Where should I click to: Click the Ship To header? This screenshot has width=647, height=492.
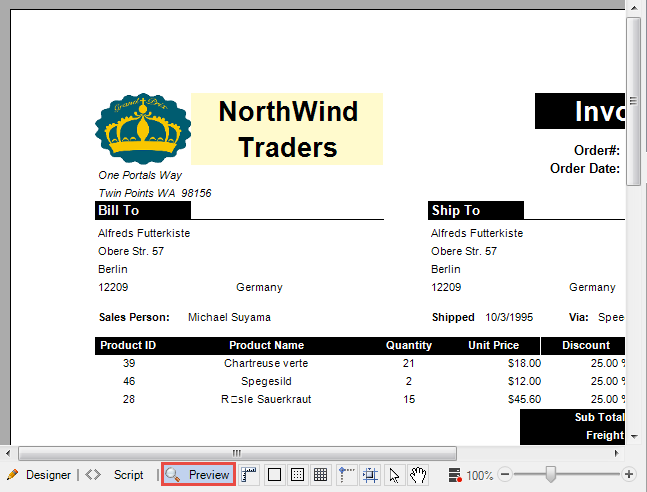pyautogui.click(x=476, y=210)
